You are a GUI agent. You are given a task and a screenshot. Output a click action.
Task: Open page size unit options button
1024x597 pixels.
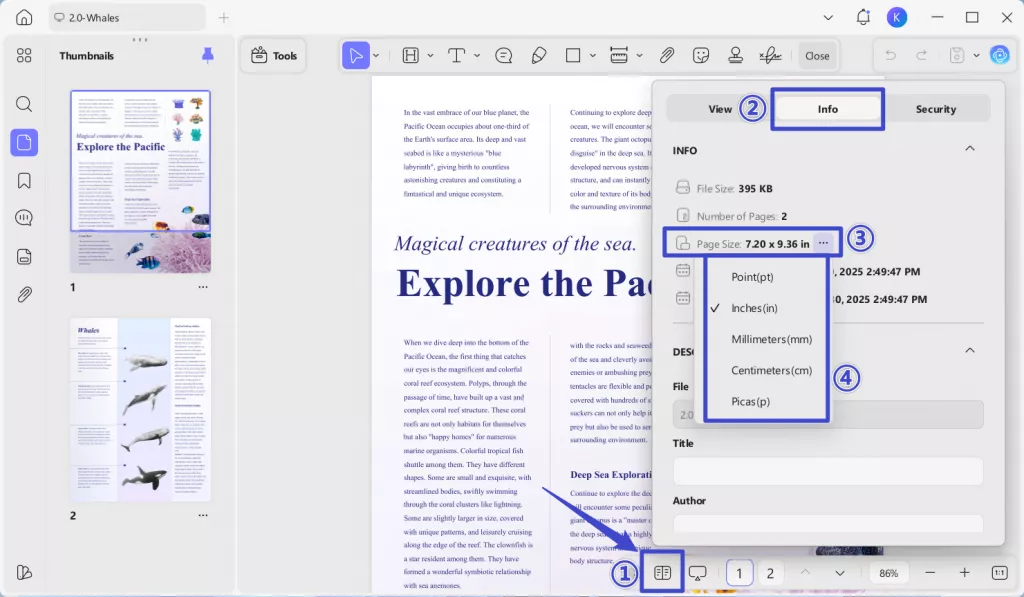tap(823, 243)
